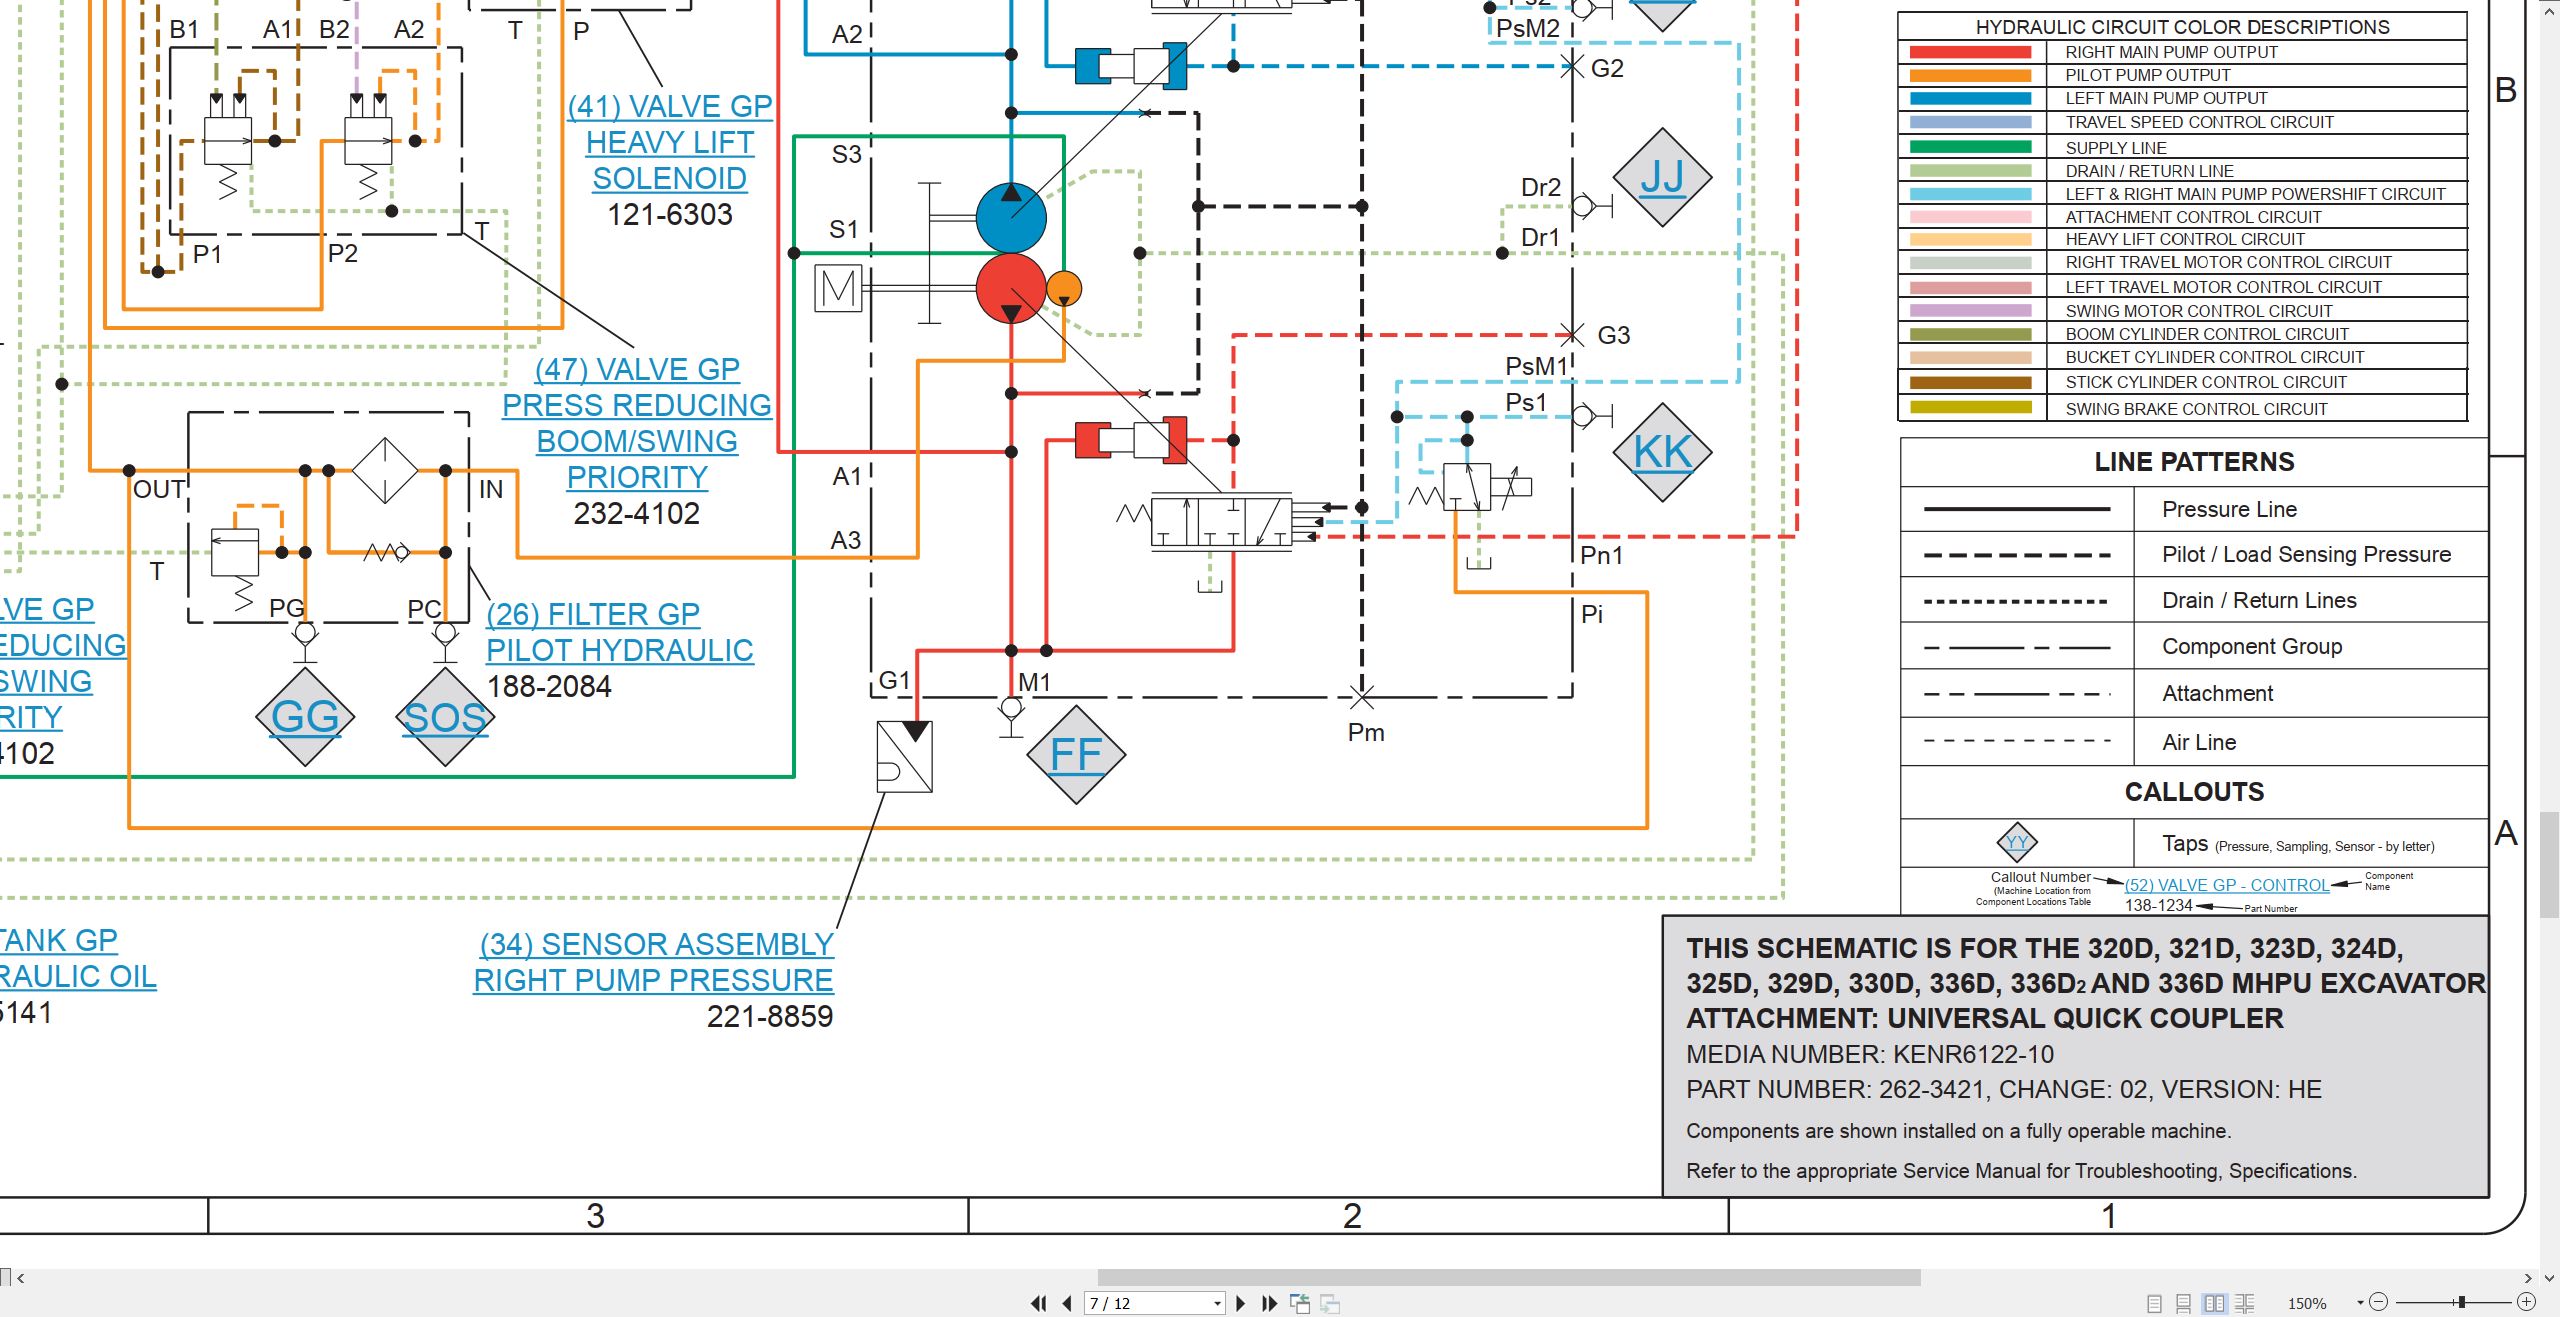This screenshot has height=1317, width=2560.
Task: Click the vertical scrollbar thumb
Action: click(2550, 865)
